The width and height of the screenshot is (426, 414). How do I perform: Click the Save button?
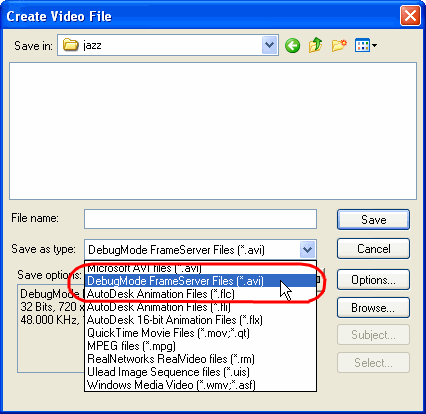373,220
